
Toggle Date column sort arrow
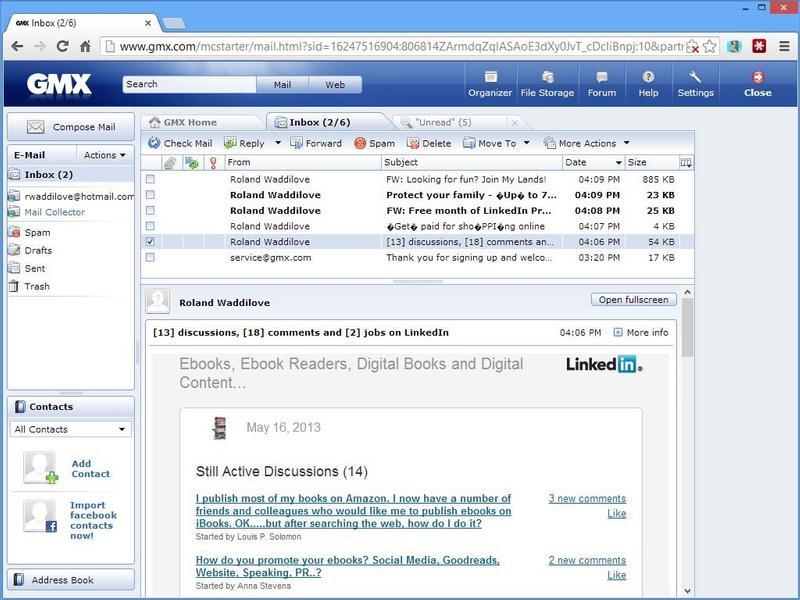618,163
